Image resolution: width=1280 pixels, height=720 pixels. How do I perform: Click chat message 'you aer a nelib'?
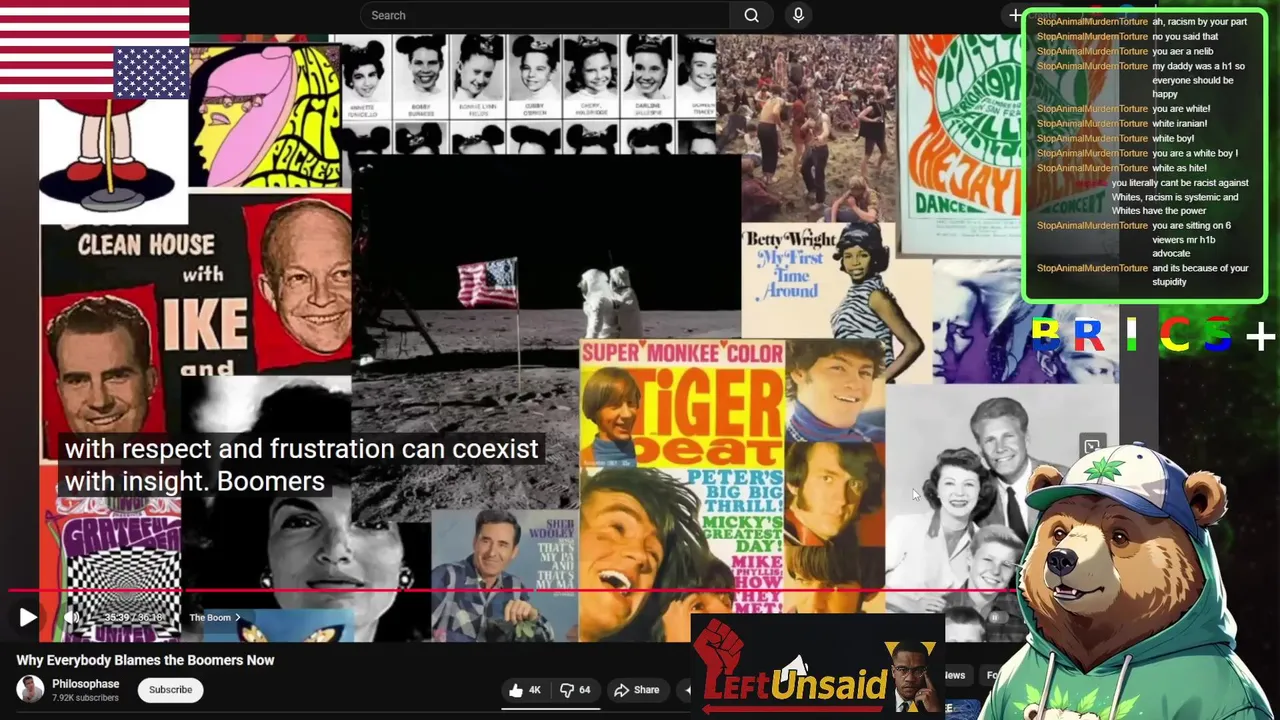(x=1183, y=51)
